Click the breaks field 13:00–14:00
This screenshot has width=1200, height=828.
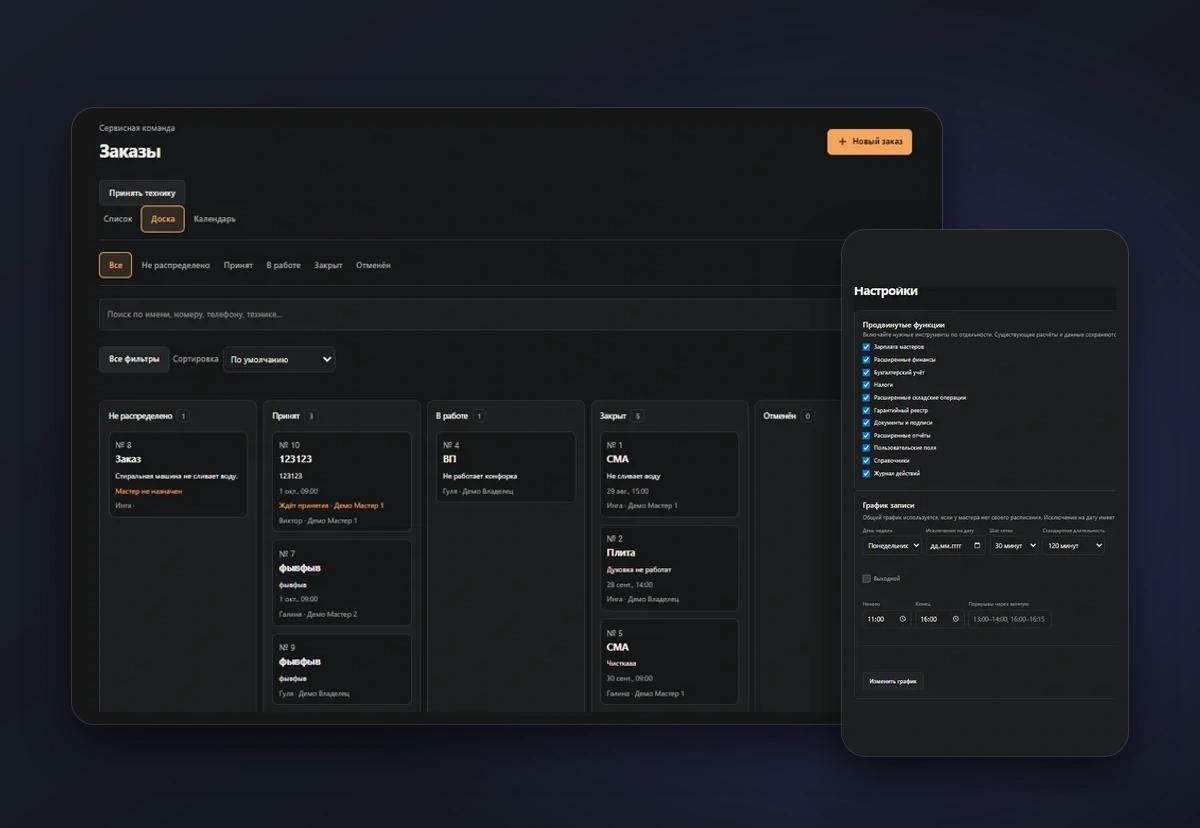click(x=1009, y=619)
